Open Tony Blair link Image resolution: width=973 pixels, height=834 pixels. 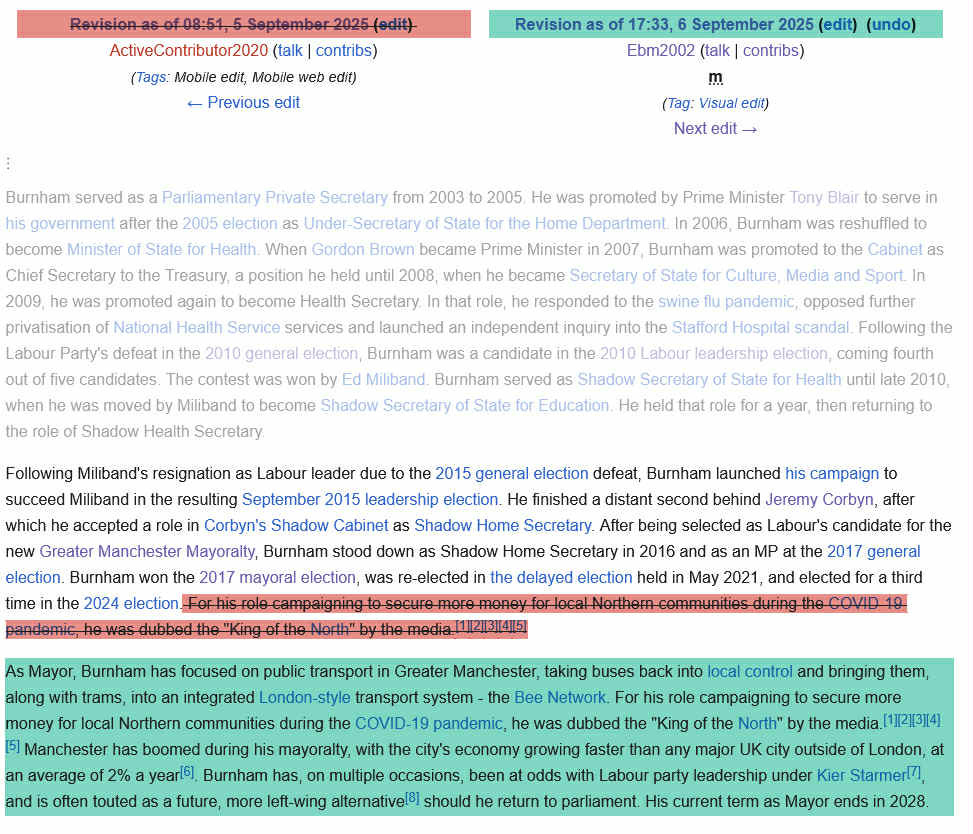pyautogui.click(x=824, y=197)
